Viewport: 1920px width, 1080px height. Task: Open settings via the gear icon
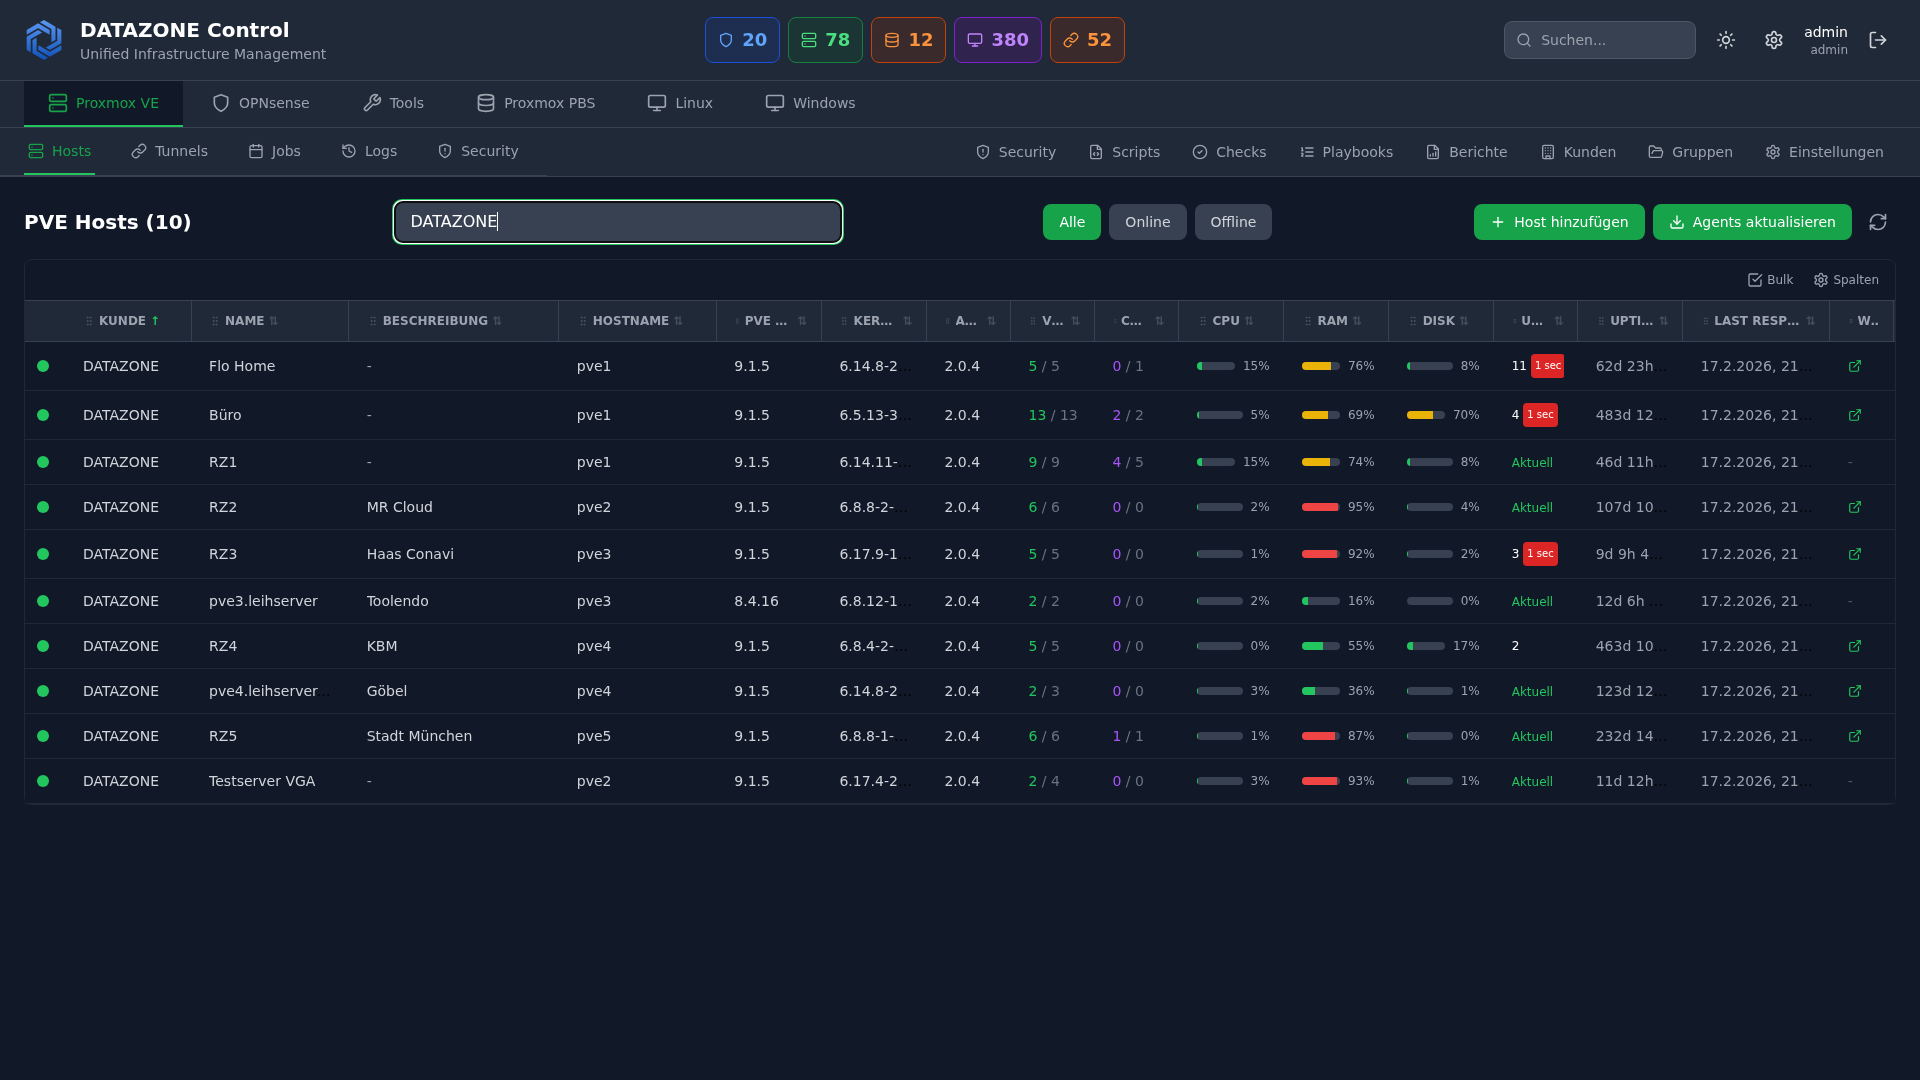coord(1774,40)
